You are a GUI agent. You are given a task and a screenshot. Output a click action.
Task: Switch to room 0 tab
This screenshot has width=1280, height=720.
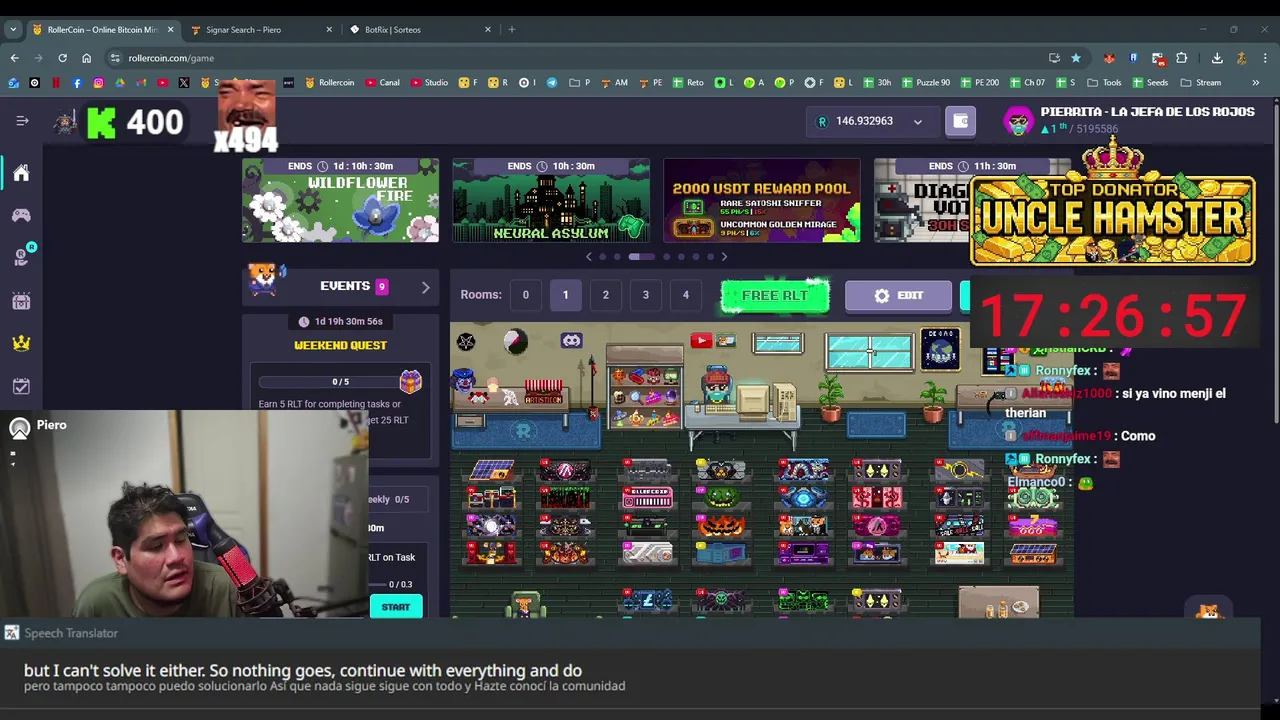(525, 295)
